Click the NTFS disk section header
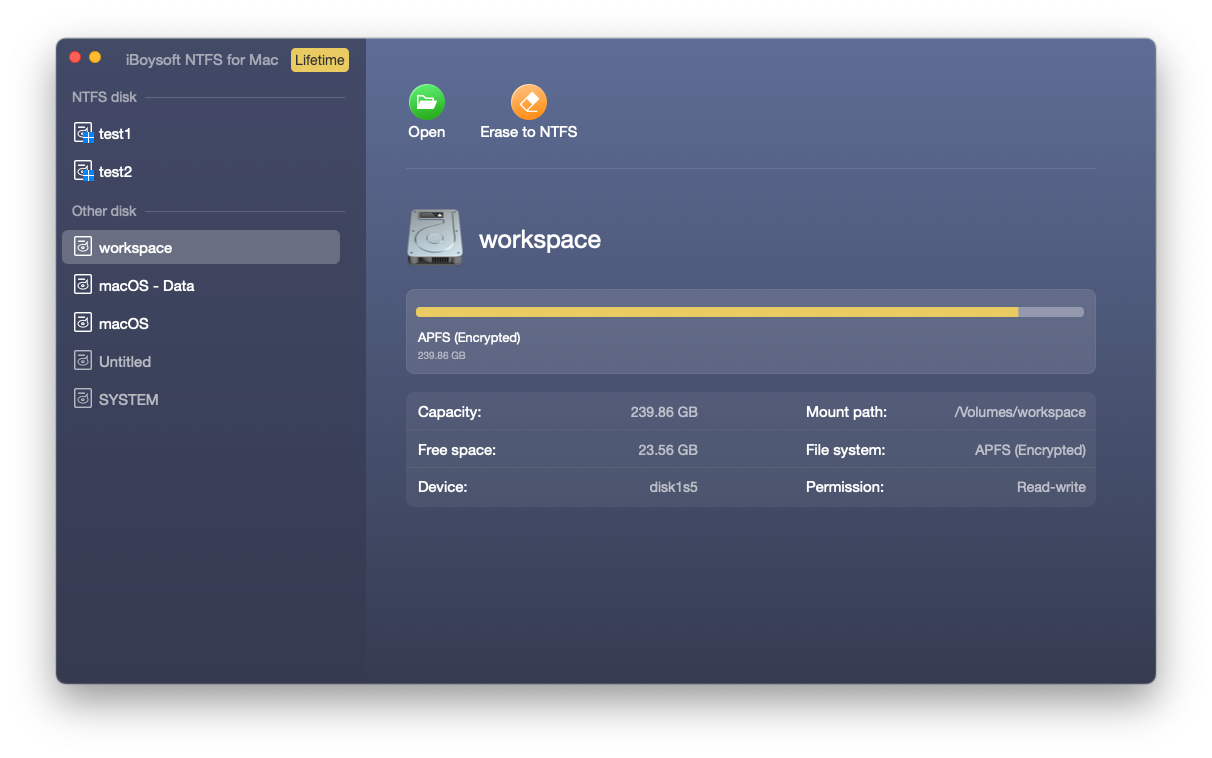The width and height of the screenshot is (1212, 758). tap(104, 97)
